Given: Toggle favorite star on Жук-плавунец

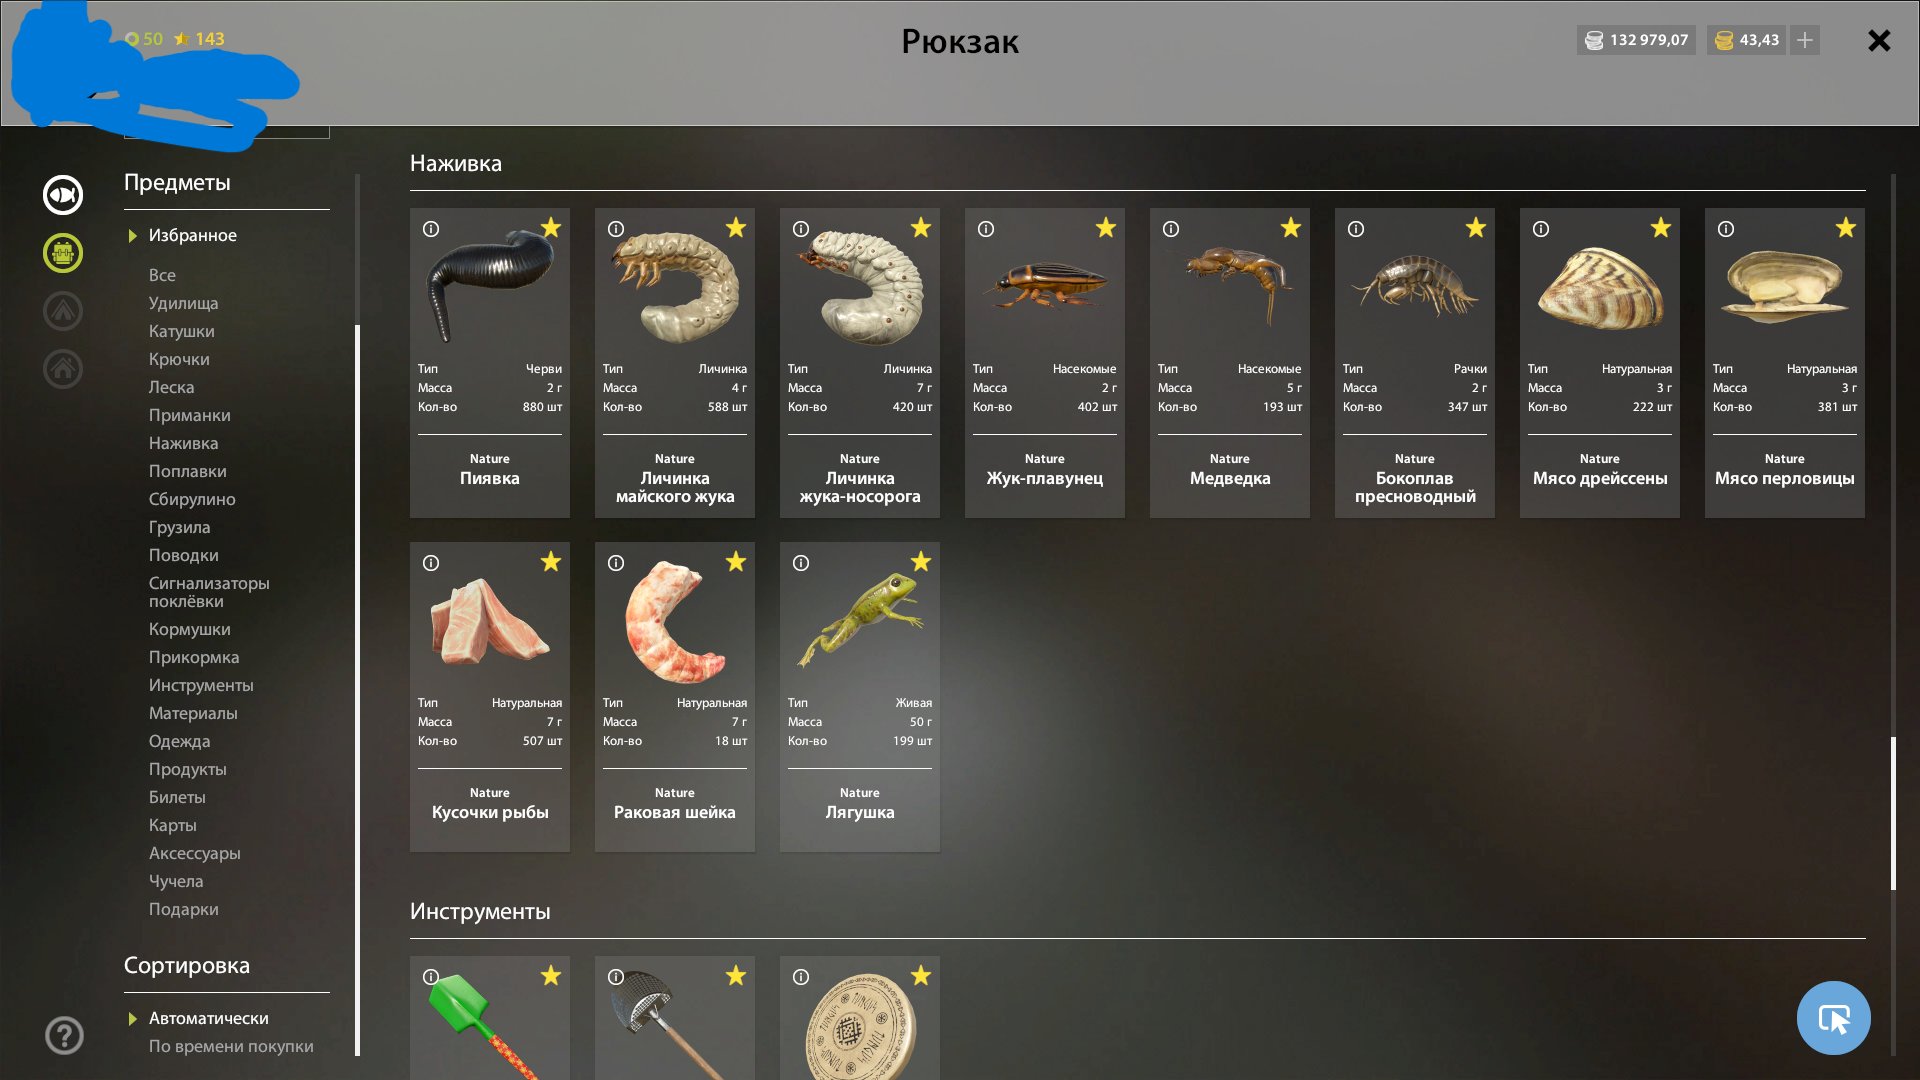Looking at the screenshot, I should pos(1106,228).
